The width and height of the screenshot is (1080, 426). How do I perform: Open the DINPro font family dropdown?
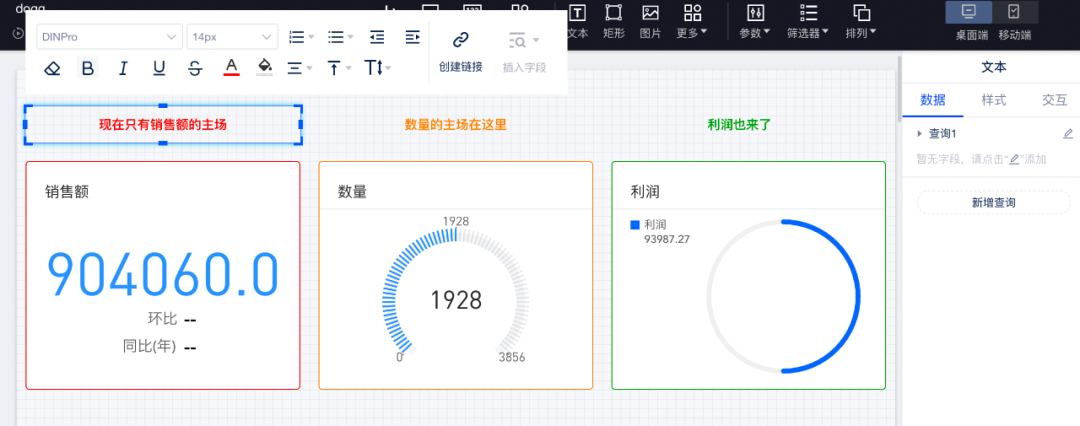click(x=109, y=37)
